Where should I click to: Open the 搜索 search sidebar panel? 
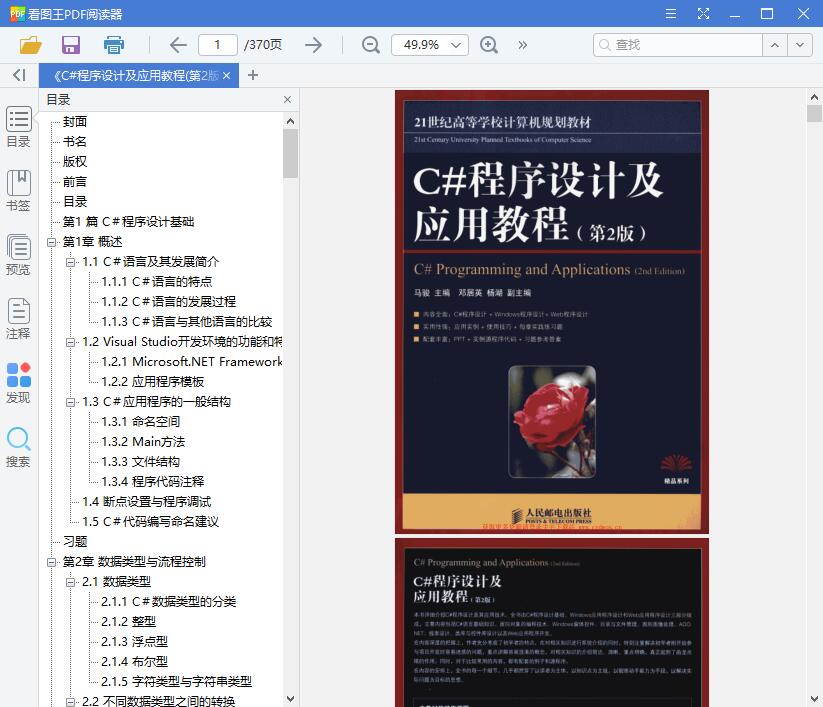18,447
